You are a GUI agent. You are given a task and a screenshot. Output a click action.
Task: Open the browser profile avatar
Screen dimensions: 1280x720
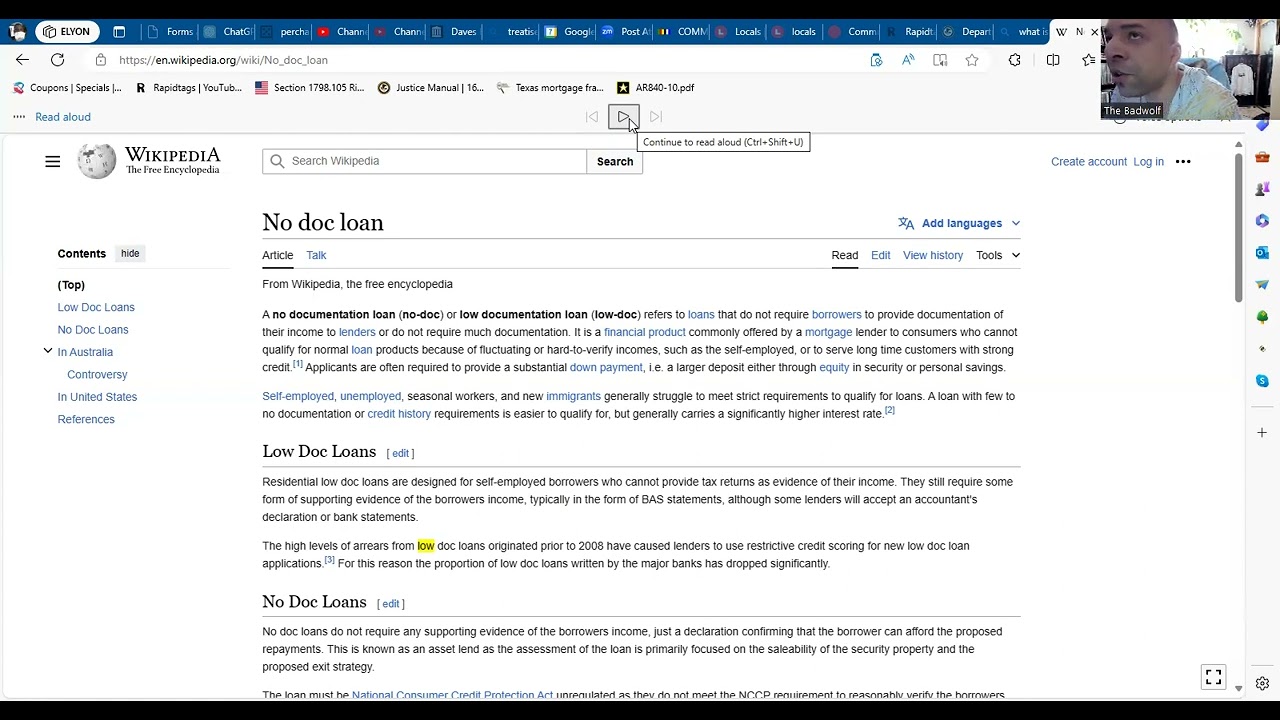[17, 31]
